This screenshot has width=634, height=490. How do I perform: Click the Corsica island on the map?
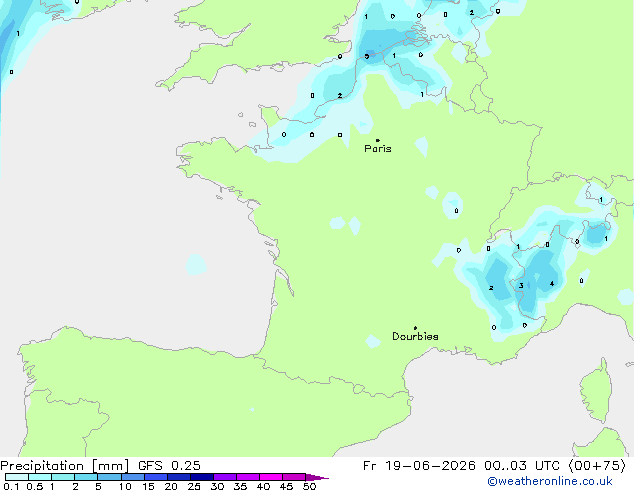[597, 393]
